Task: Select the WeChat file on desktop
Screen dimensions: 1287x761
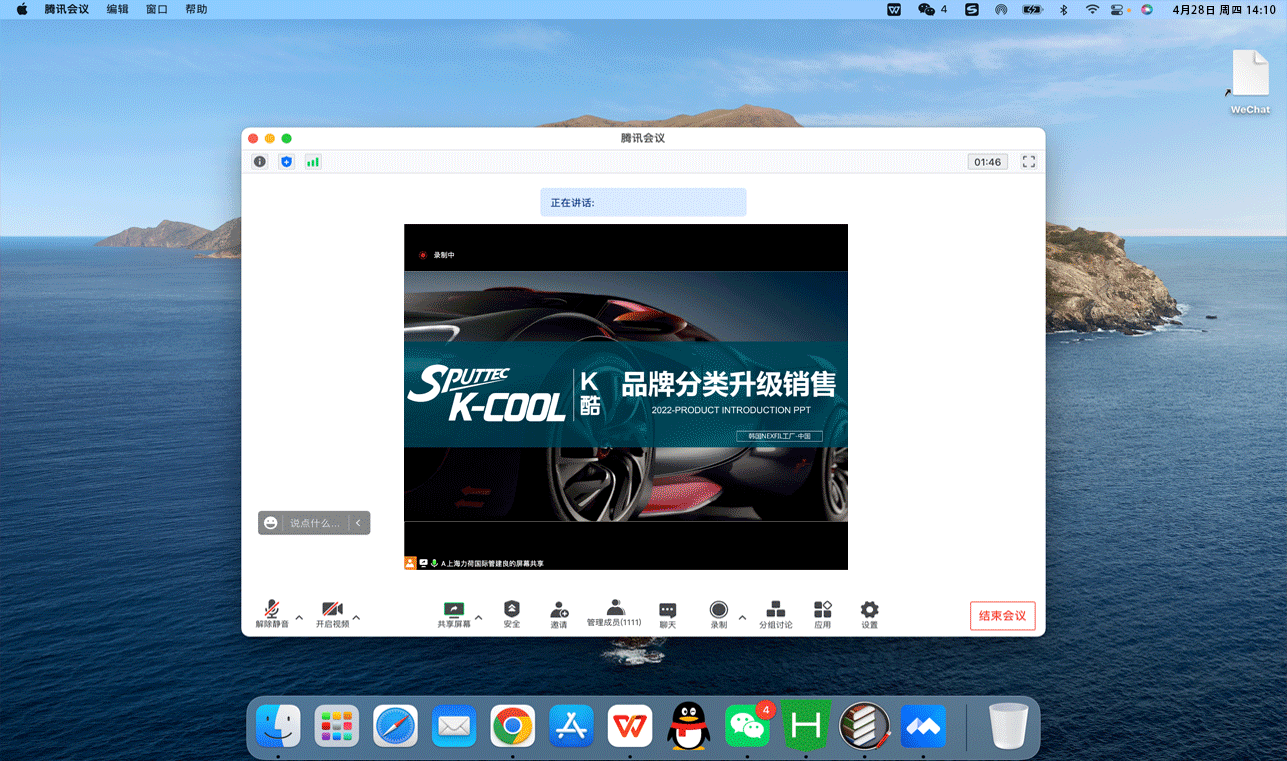Action: pos(1250,82)
